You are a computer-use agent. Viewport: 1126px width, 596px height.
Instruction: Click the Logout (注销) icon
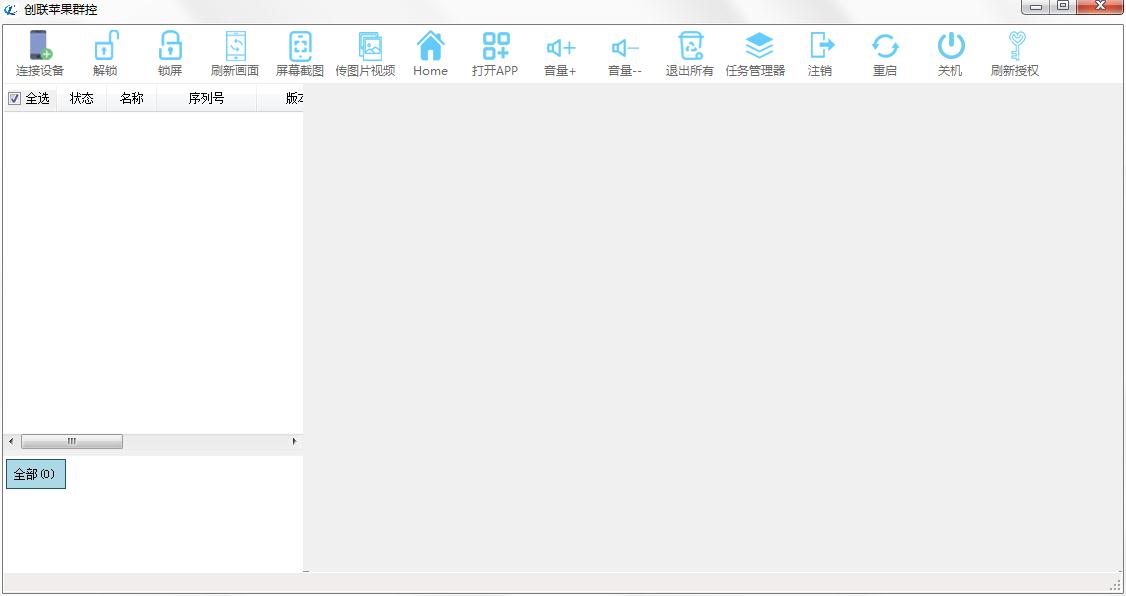tap(820, 54)
